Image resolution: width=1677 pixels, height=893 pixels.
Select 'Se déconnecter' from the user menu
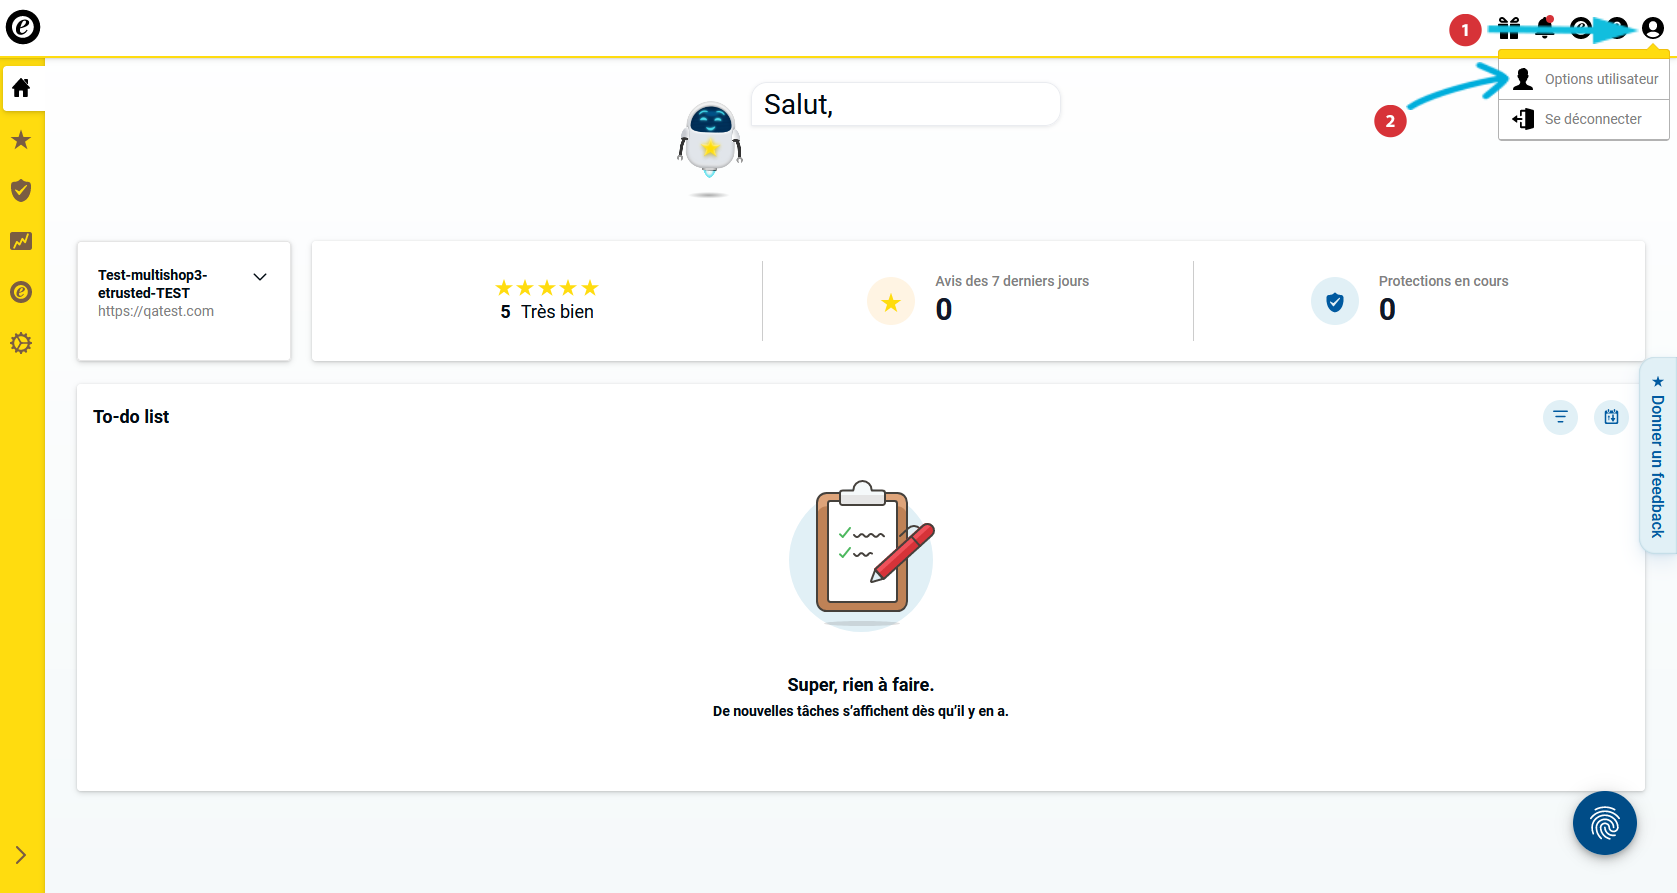click(x=1584, y=119)
